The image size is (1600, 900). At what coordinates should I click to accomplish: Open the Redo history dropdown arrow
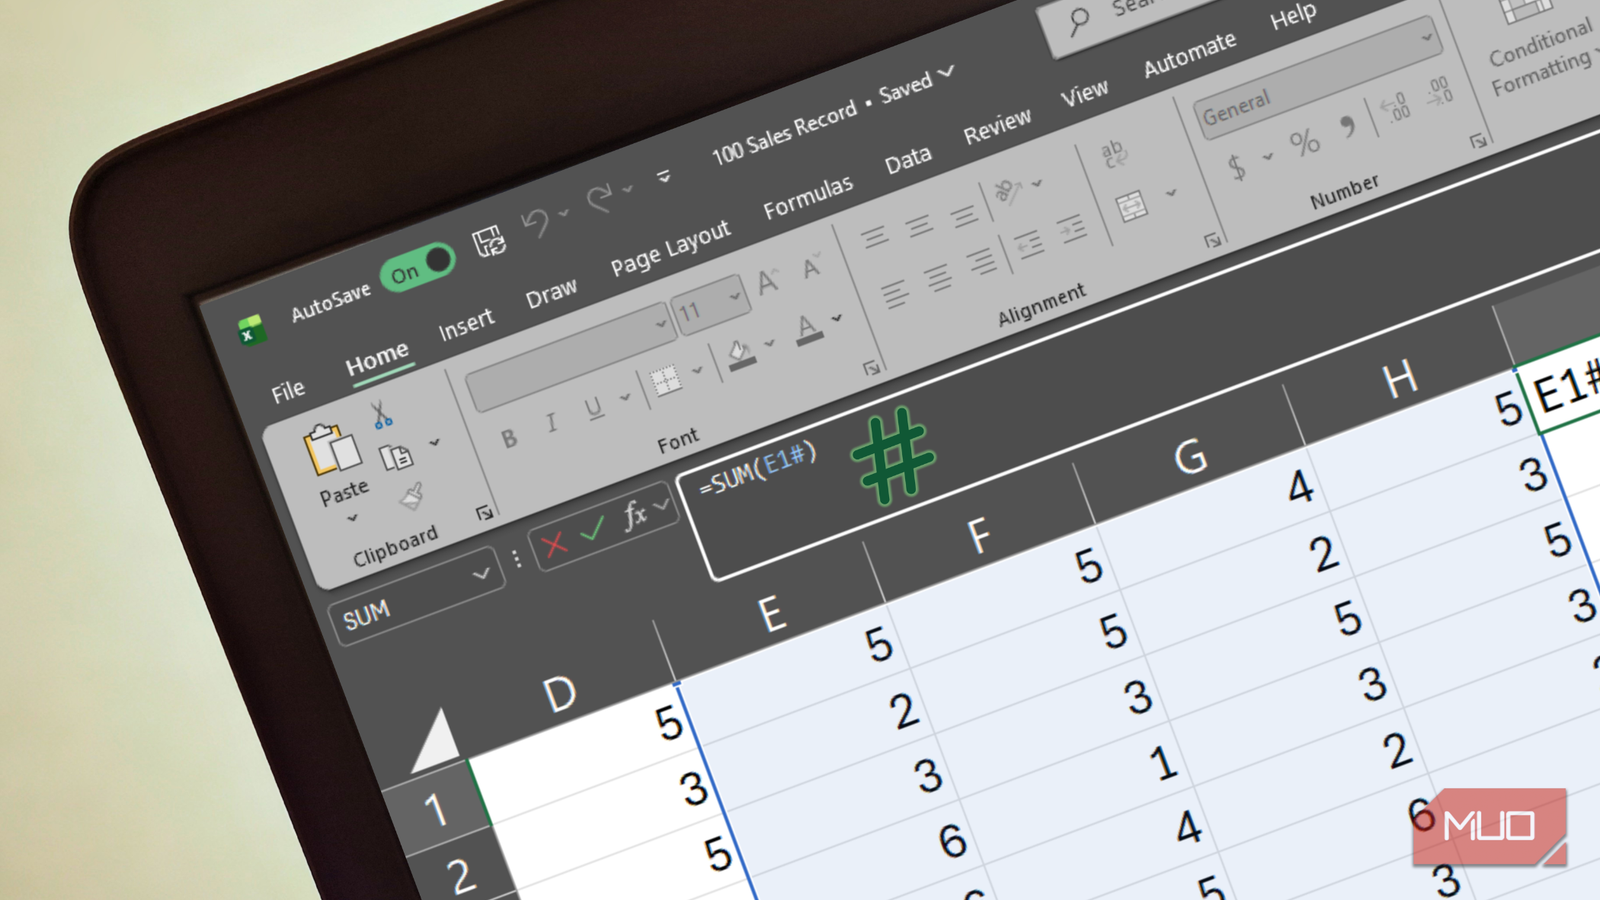click(628, 188)
